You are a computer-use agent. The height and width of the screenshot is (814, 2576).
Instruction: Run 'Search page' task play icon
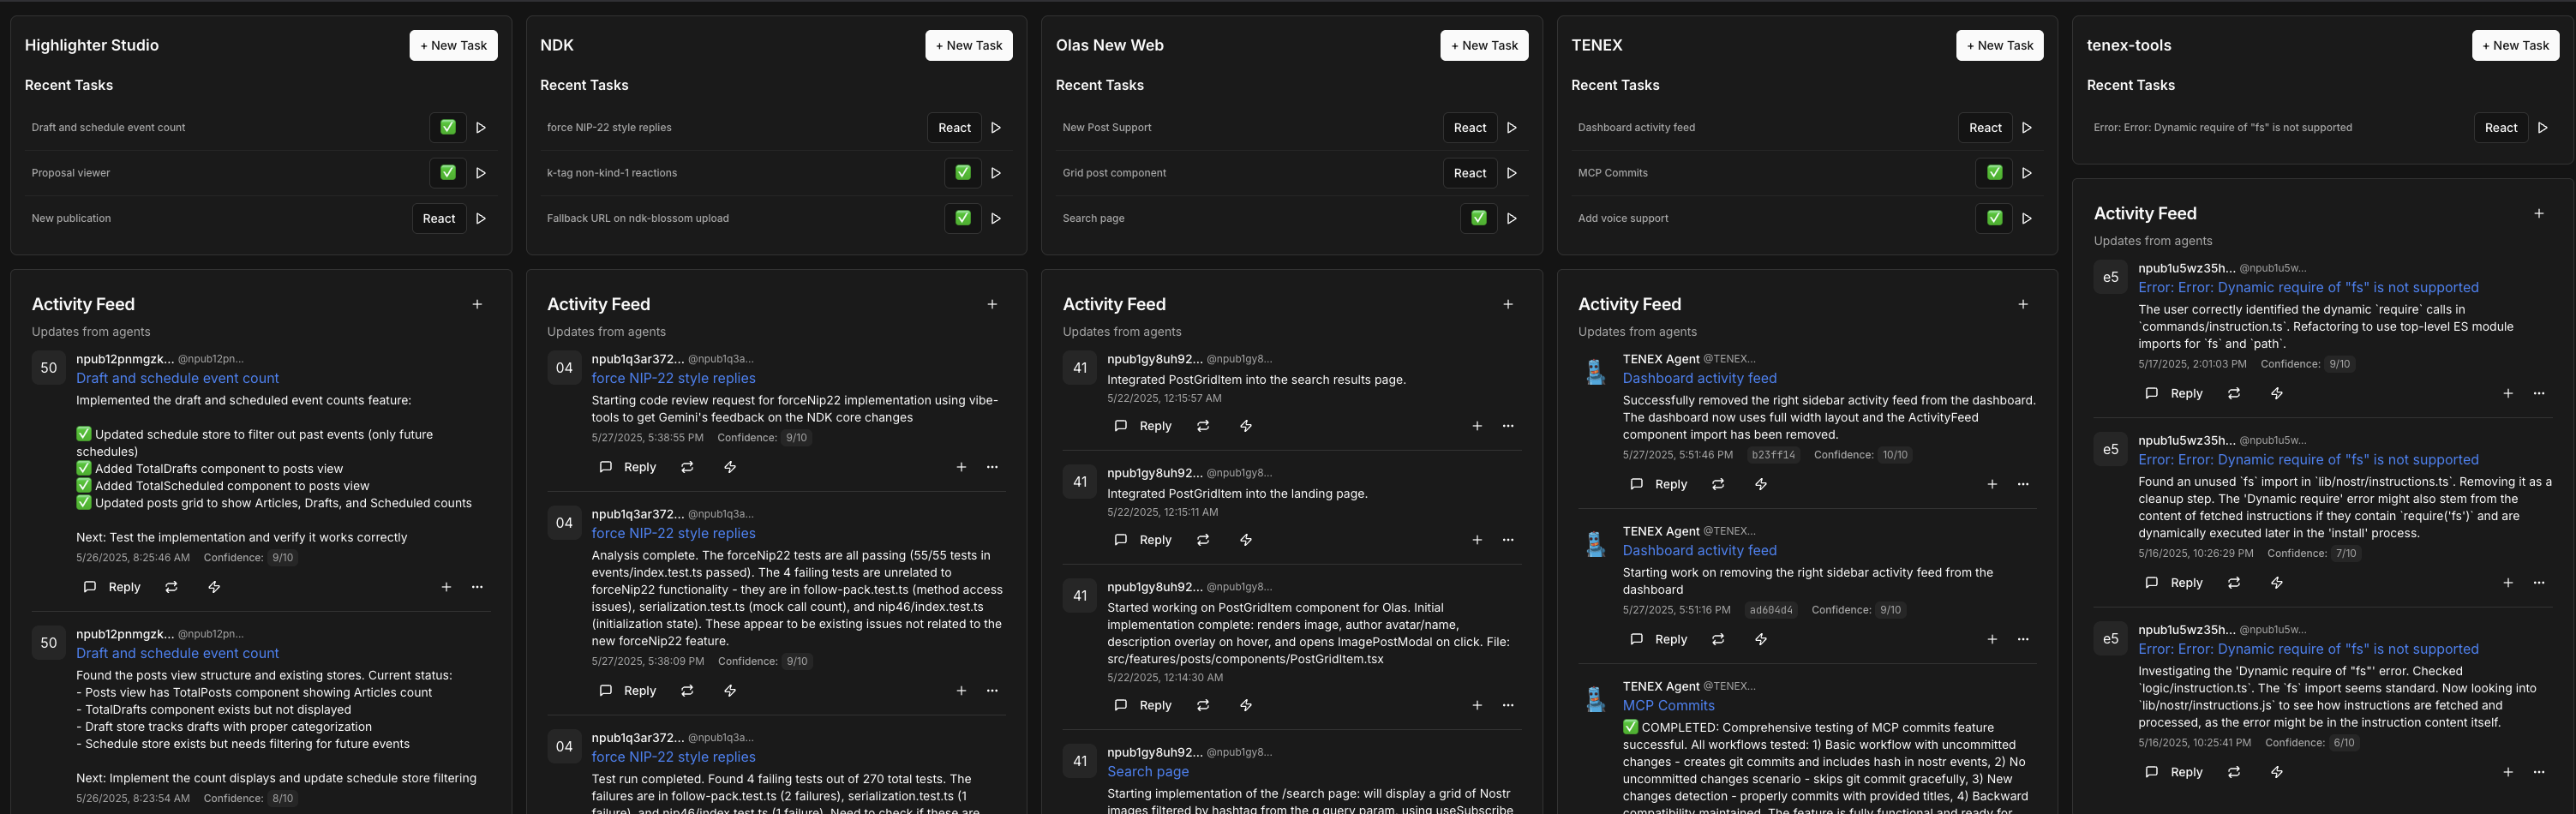[1512, 218]
